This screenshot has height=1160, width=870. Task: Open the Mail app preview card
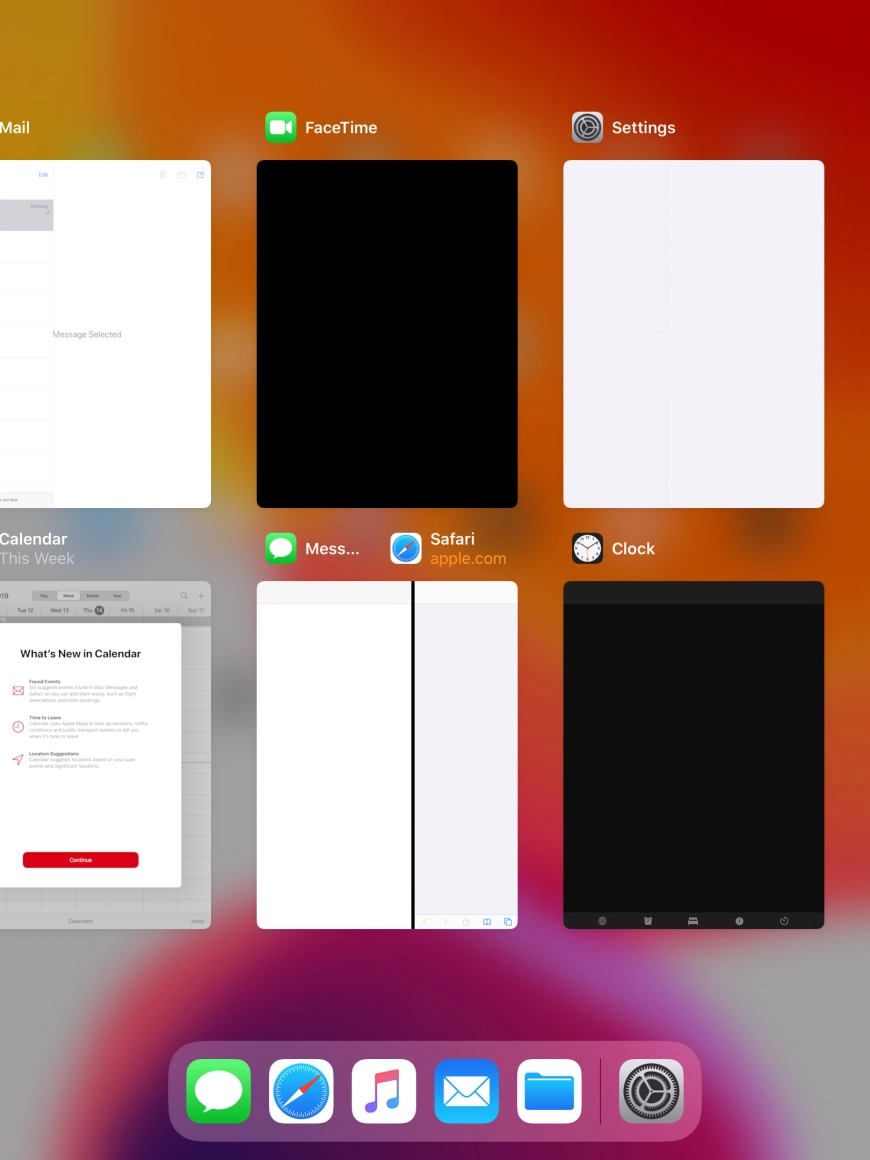coord(105,334)
